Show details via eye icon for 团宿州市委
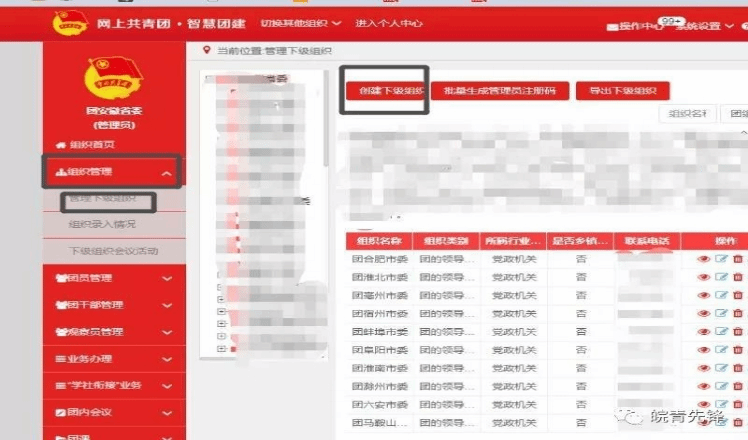The height and width of the screenshot is (440, 748). [x=703, y=313]
